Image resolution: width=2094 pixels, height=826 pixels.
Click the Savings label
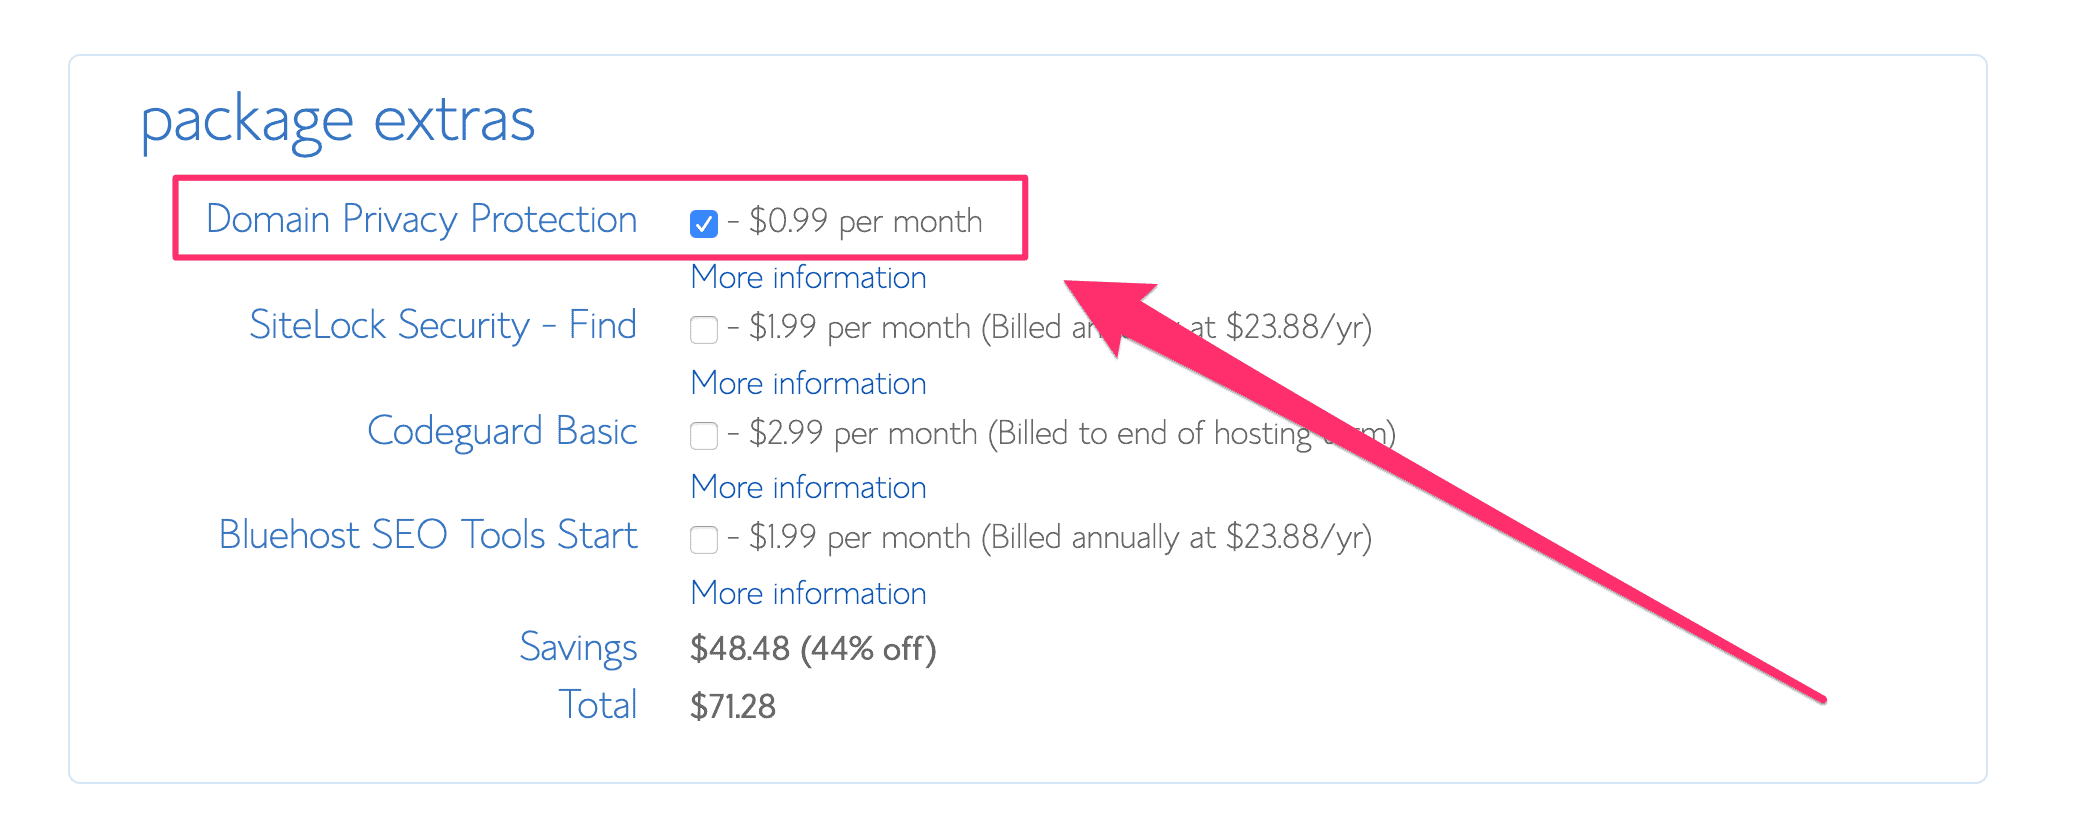click(579, 648)
